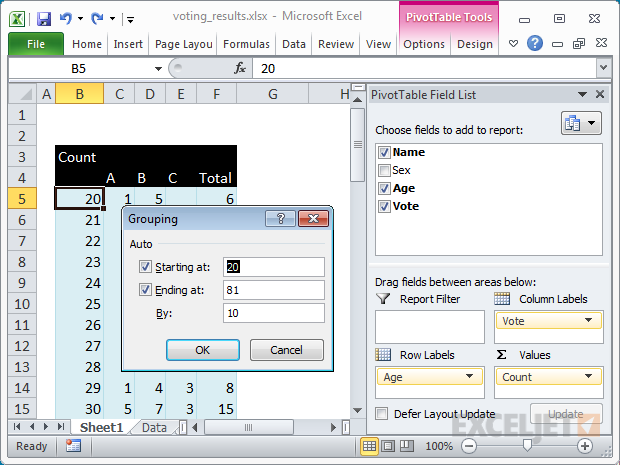Toggle the Defer Layout Update checkbox
The image size is (620, 465).
[x=382, y=414]
